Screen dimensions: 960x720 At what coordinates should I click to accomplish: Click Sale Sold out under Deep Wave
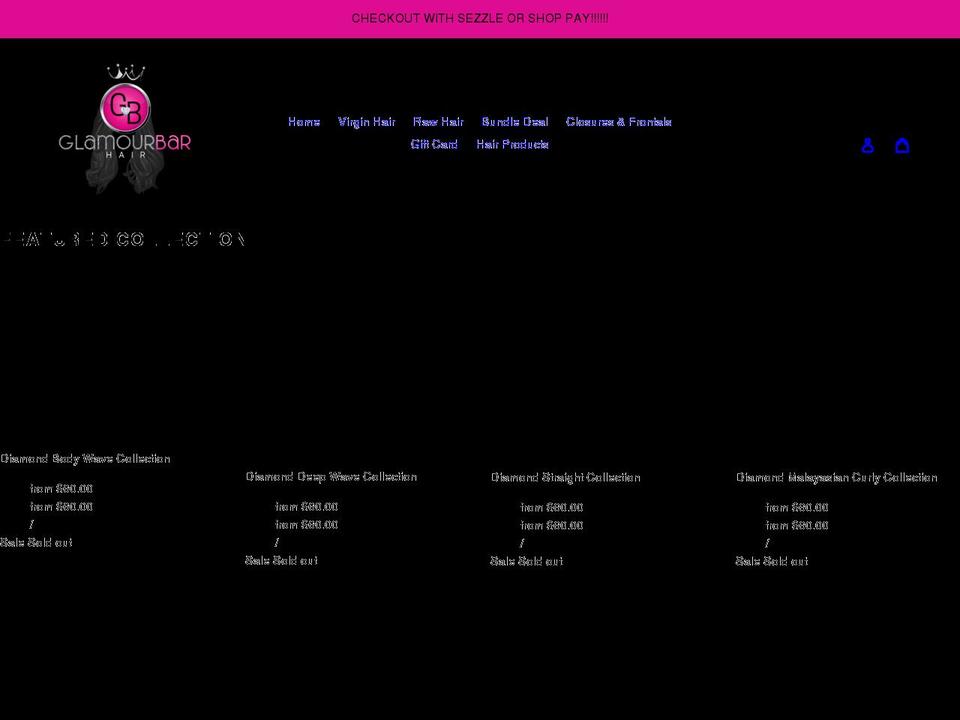click(282, 560)
